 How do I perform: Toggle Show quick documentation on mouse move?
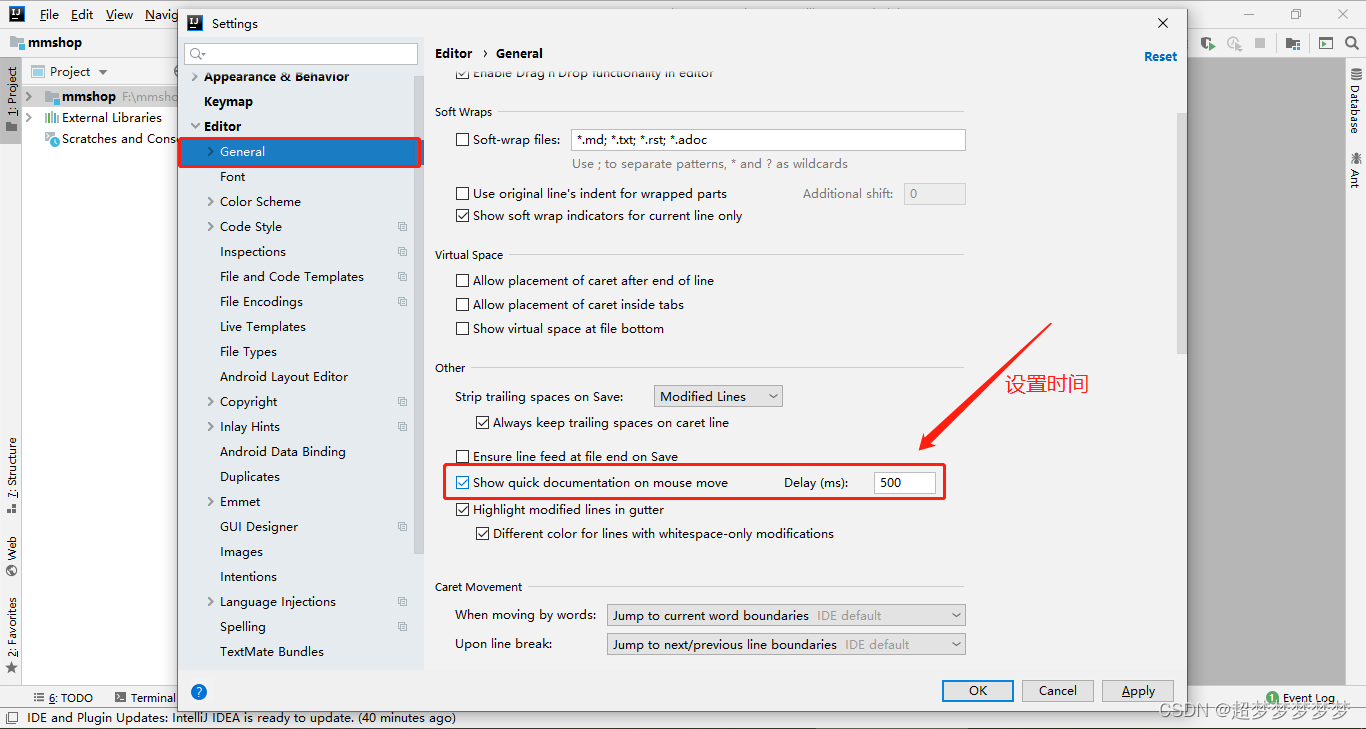click(462, 483)
